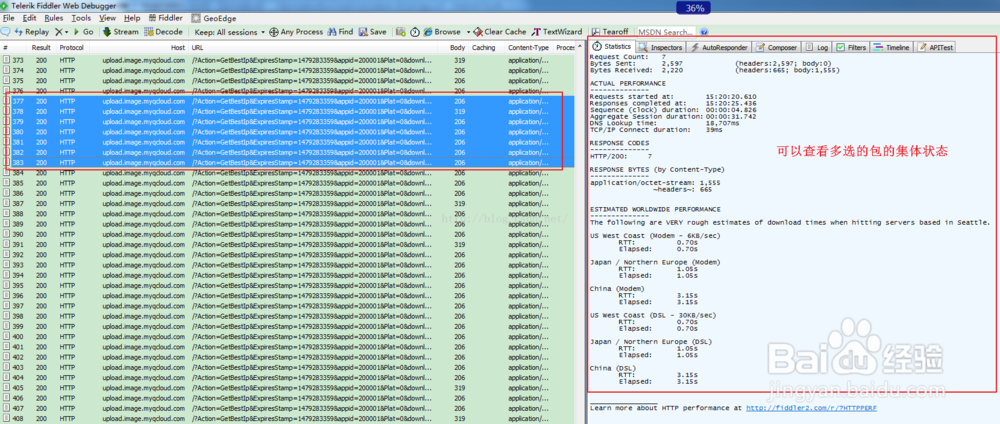This screenshot has width=1000, height=424.
Task: Select session row 408
Action: (287, 418)
